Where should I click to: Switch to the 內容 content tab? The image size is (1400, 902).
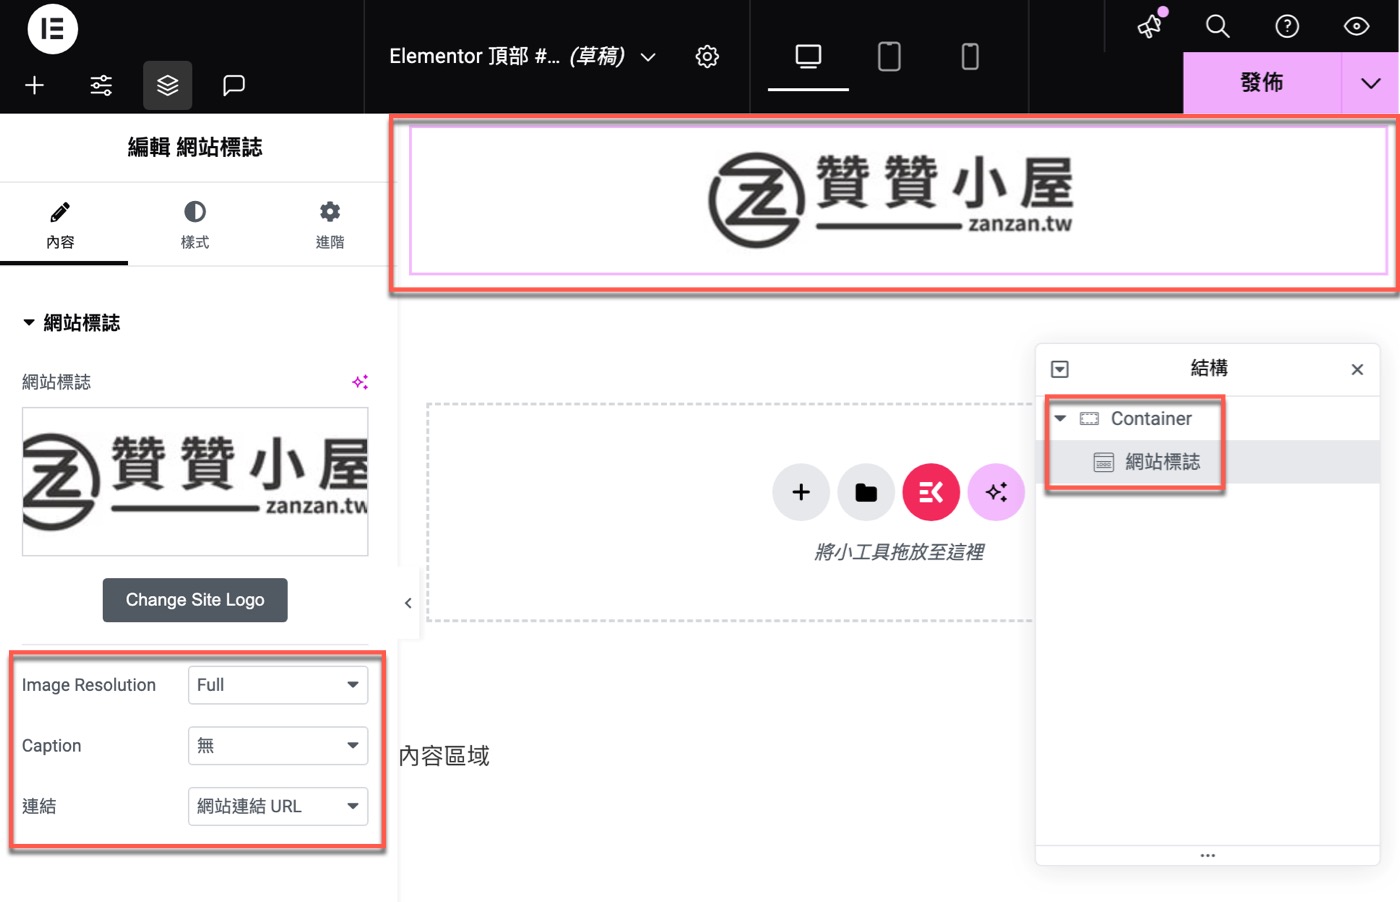[60, 225]
